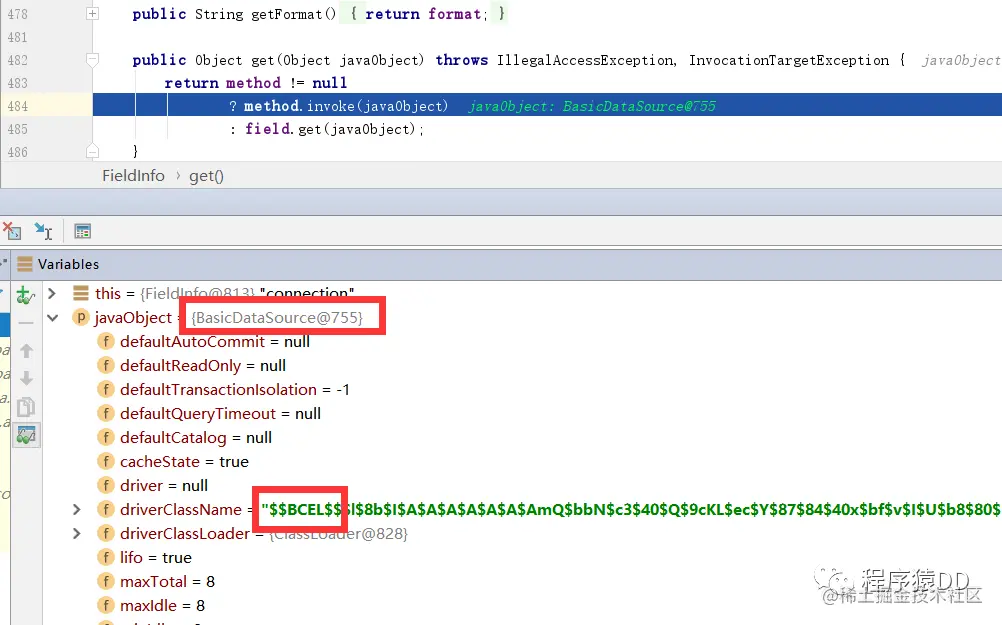1002x625 pixels.
Task: Expand the 'this' variable node
Action: pos(52,293)
